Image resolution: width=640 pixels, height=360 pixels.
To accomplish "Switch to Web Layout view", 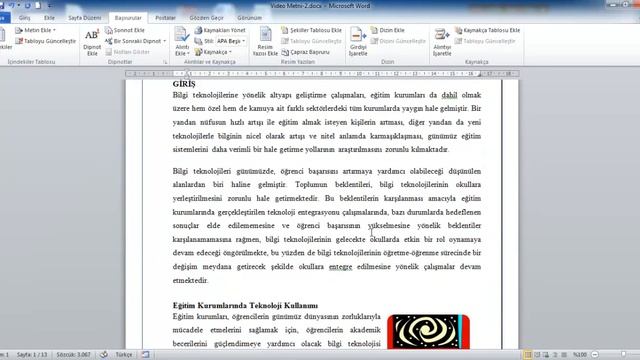I will coord(546,355).
